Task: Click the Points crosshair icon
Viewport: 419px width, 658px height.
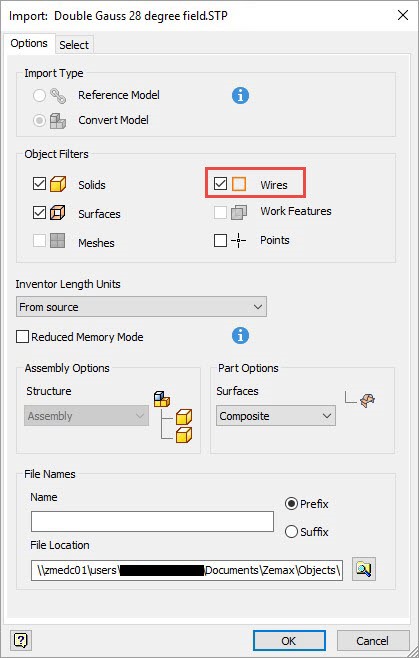Action: [238, 240]
